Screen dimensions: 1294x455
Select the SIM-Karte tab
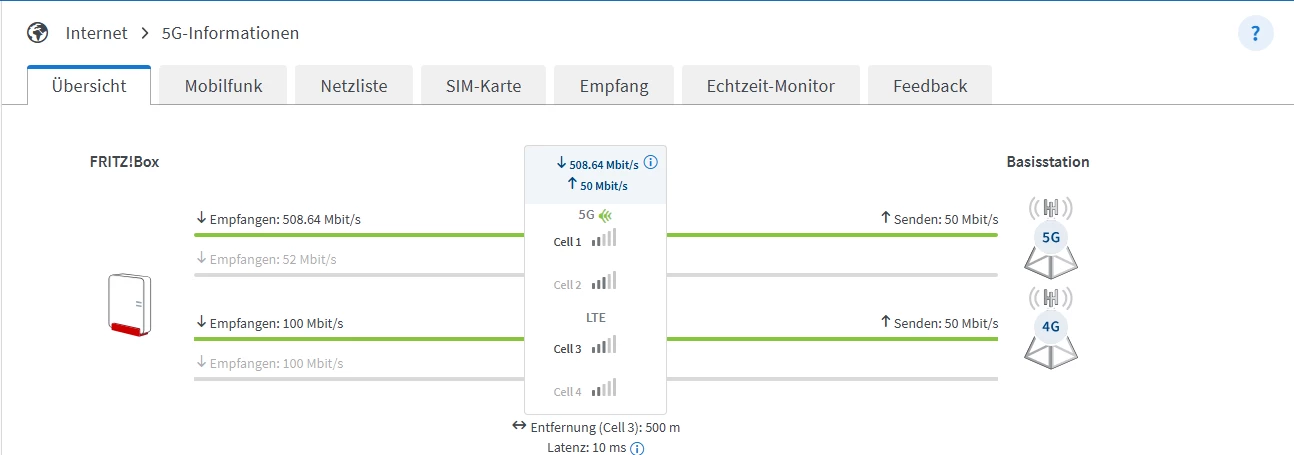483,86
